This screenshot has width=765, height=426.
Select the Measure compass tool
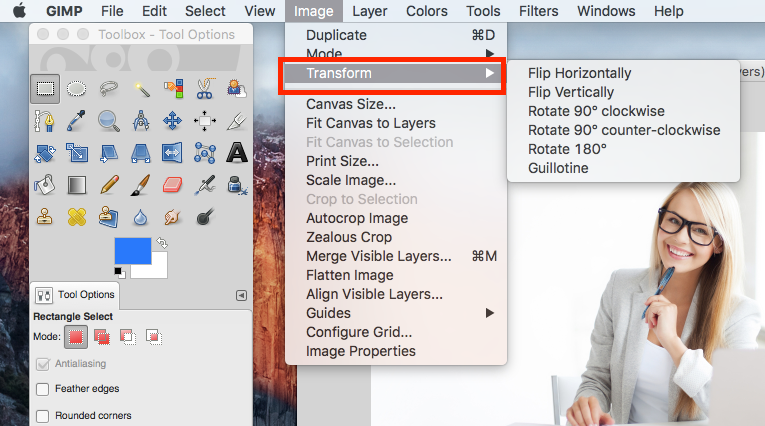click(x=141, y=121)
